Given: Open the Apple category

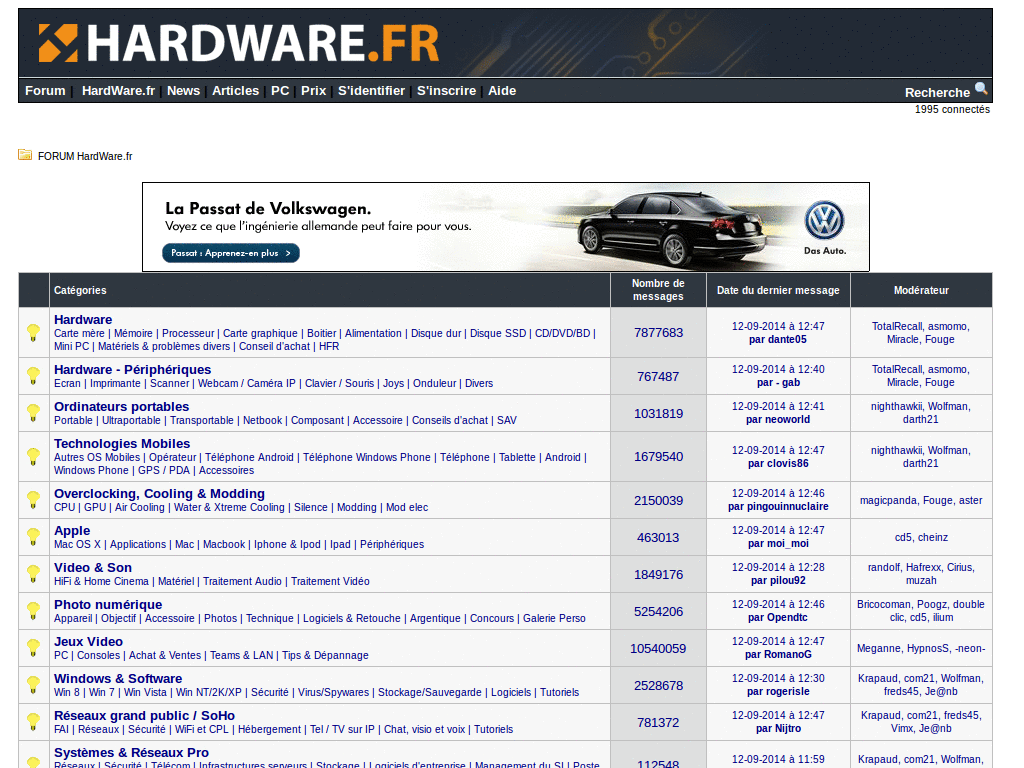Looking at the screenshot, I should (x=72, y=530).
